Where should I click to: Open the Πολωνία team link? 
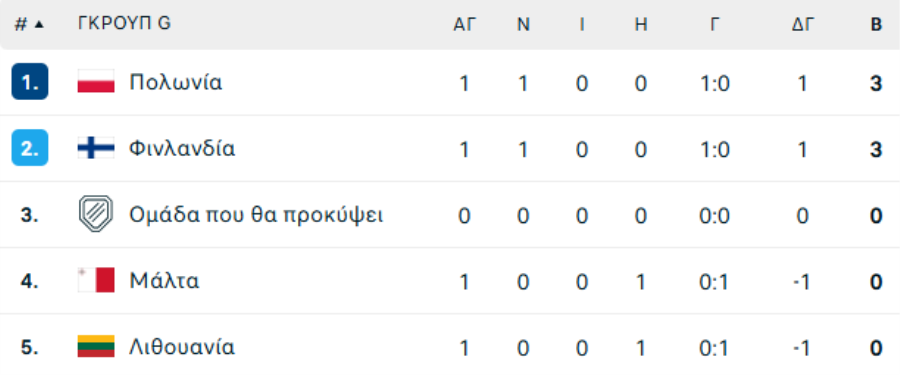pyautogui.click(x=176, y=83)
